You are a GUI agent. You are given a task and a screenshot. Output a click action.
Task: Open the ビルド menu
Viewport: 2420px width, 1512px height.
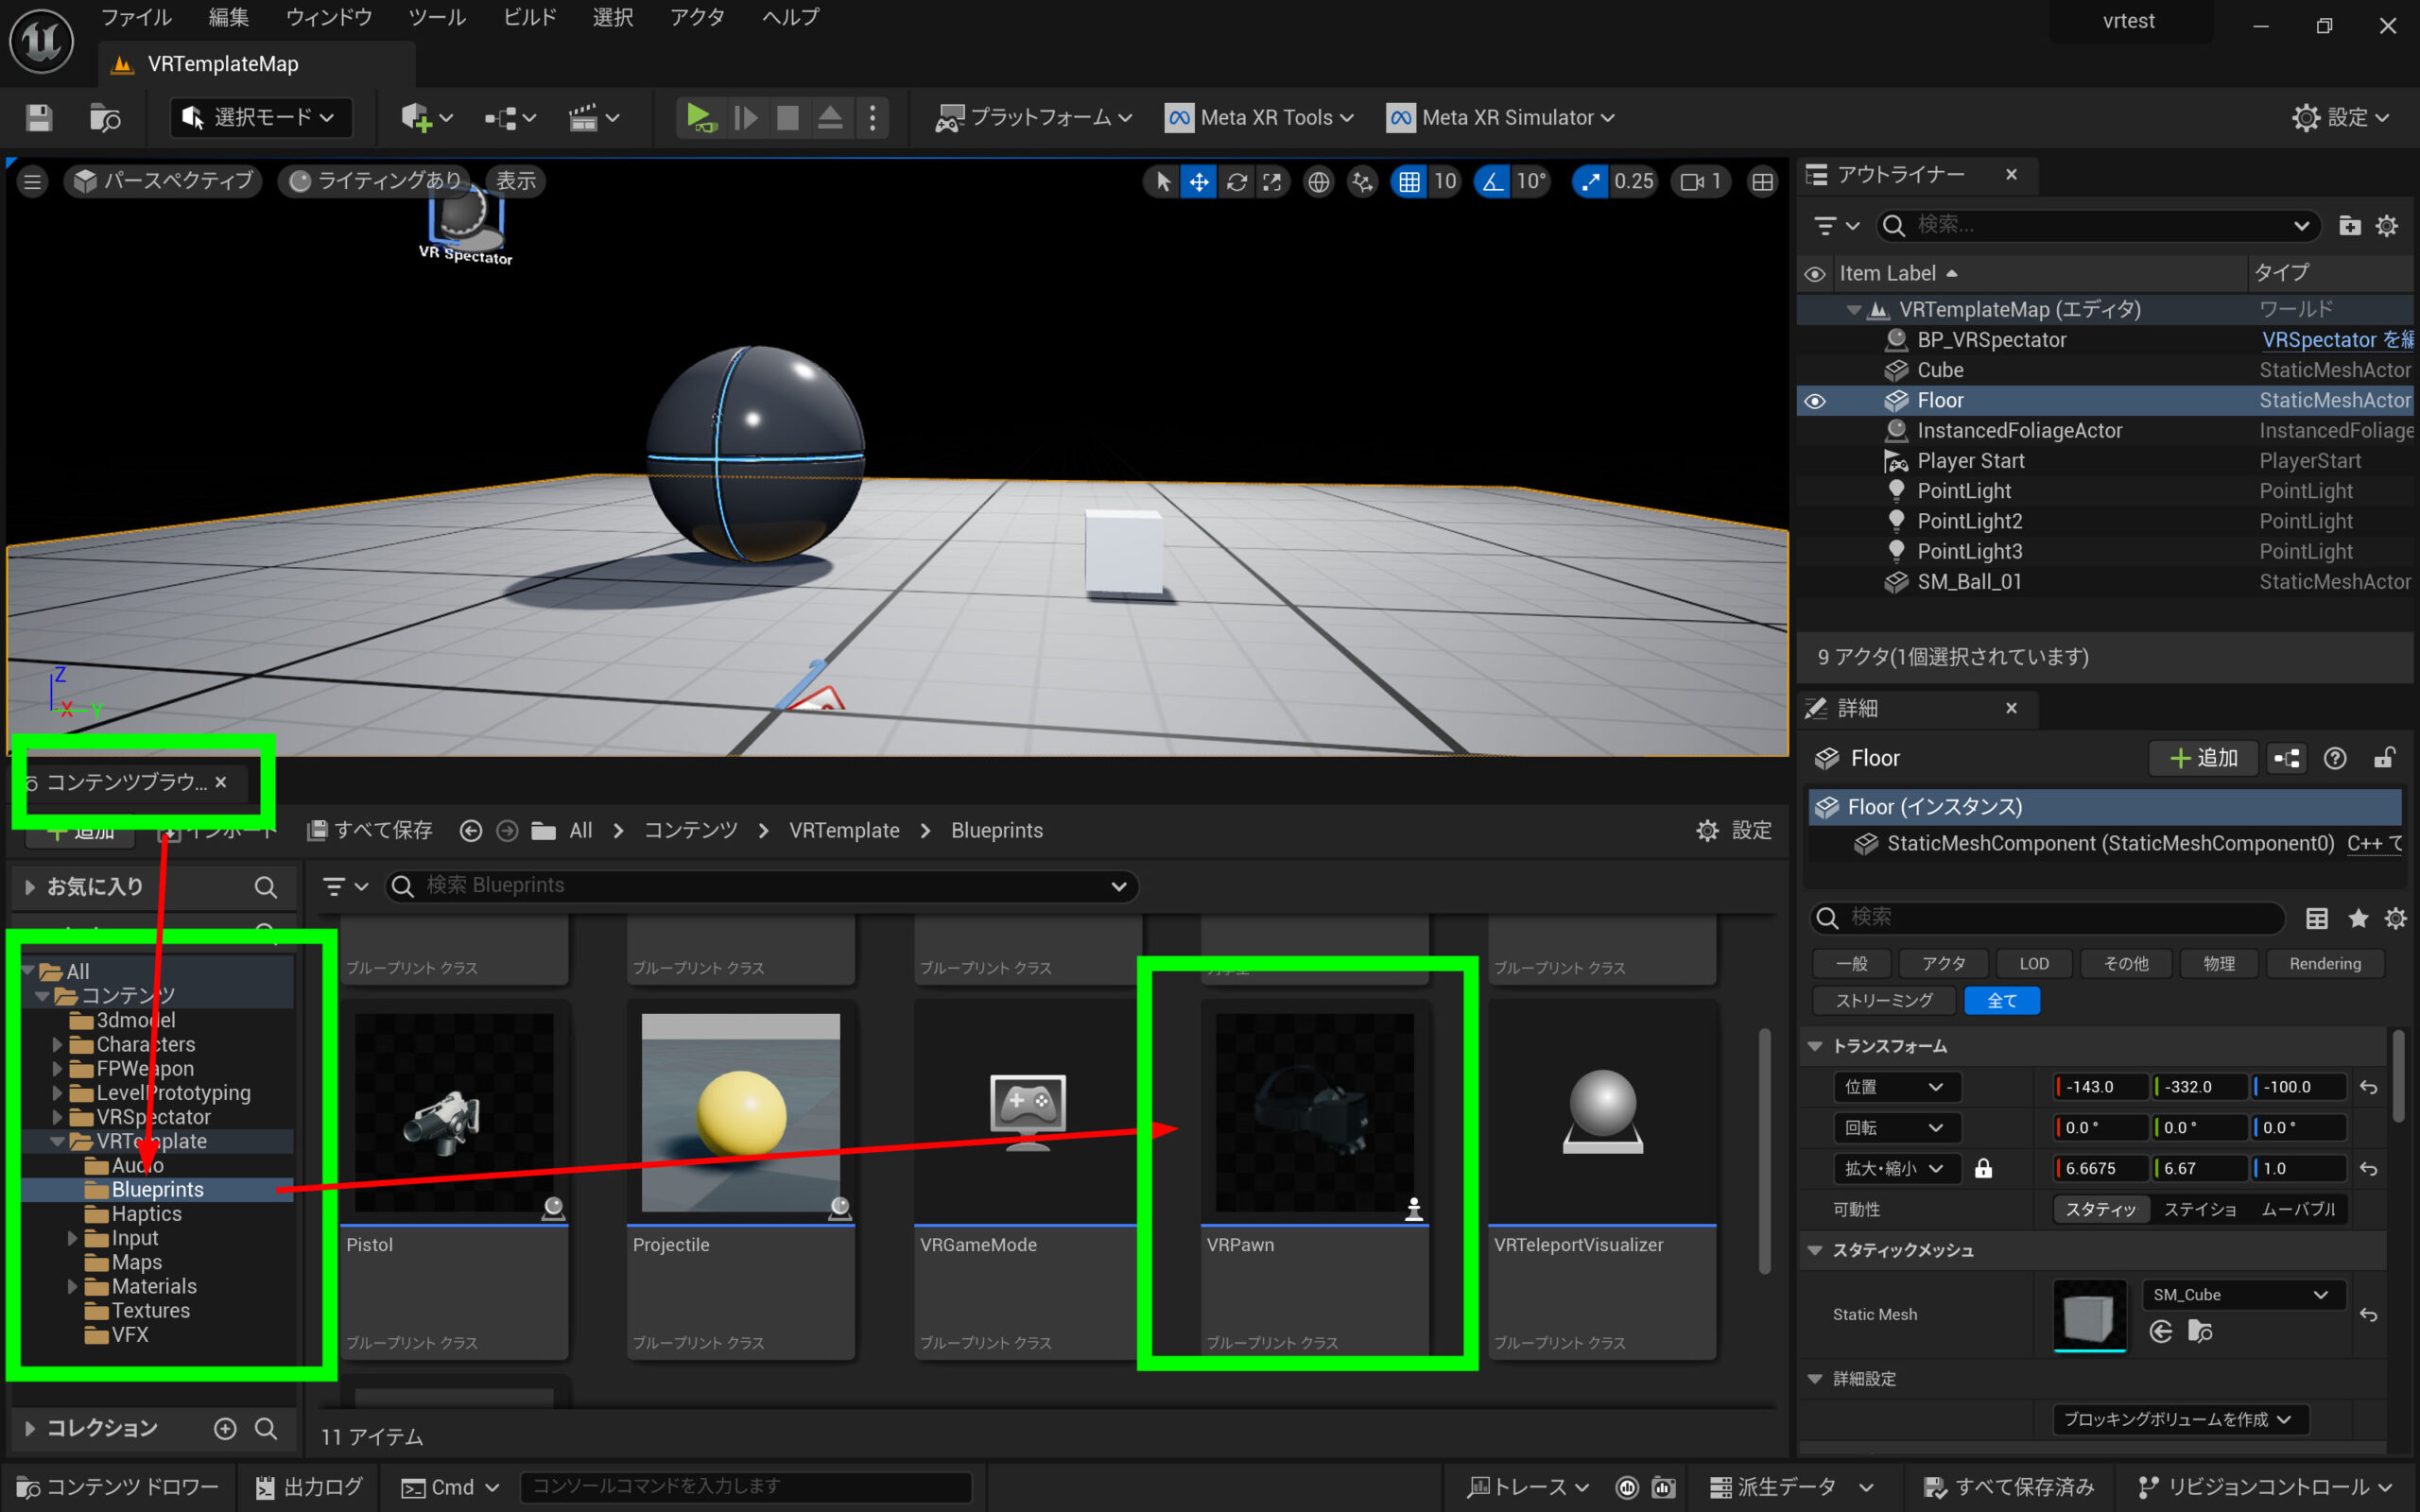point(529,17)
